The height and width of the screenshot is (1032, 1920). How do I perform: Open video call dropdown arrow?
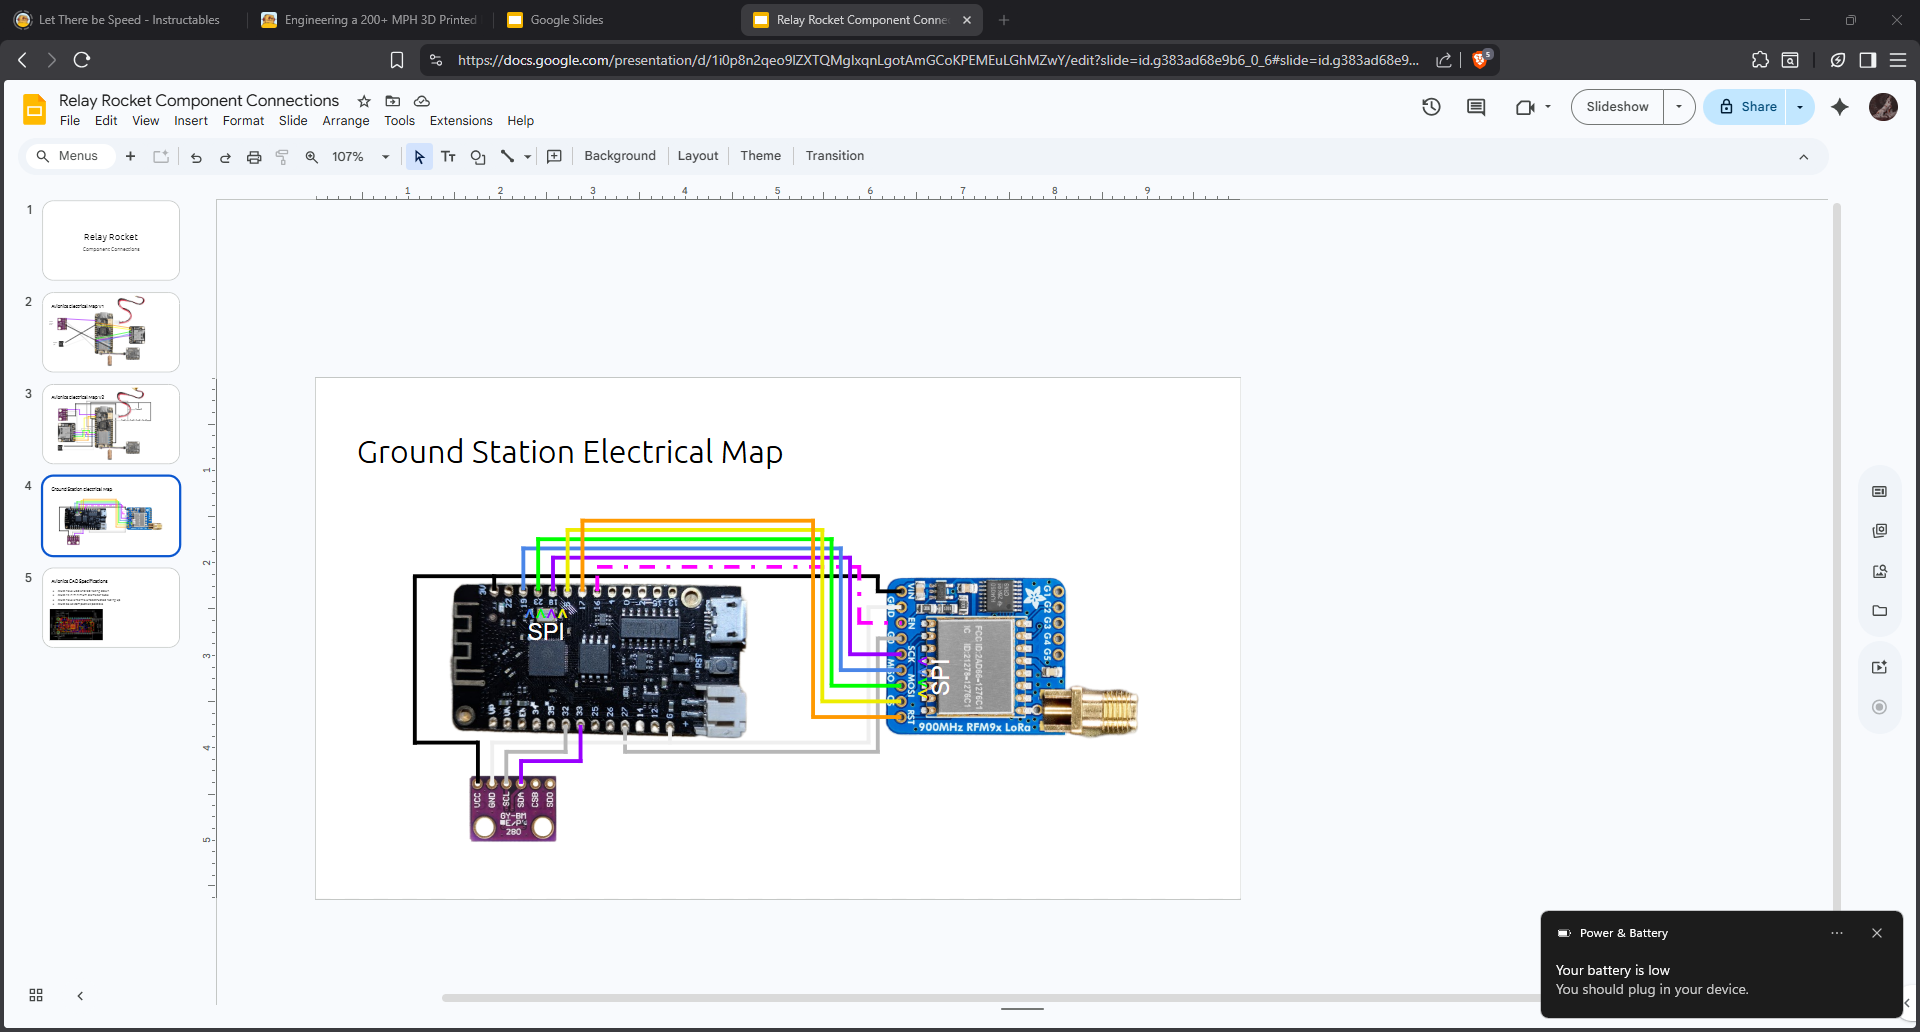[x=1548, y=107]
